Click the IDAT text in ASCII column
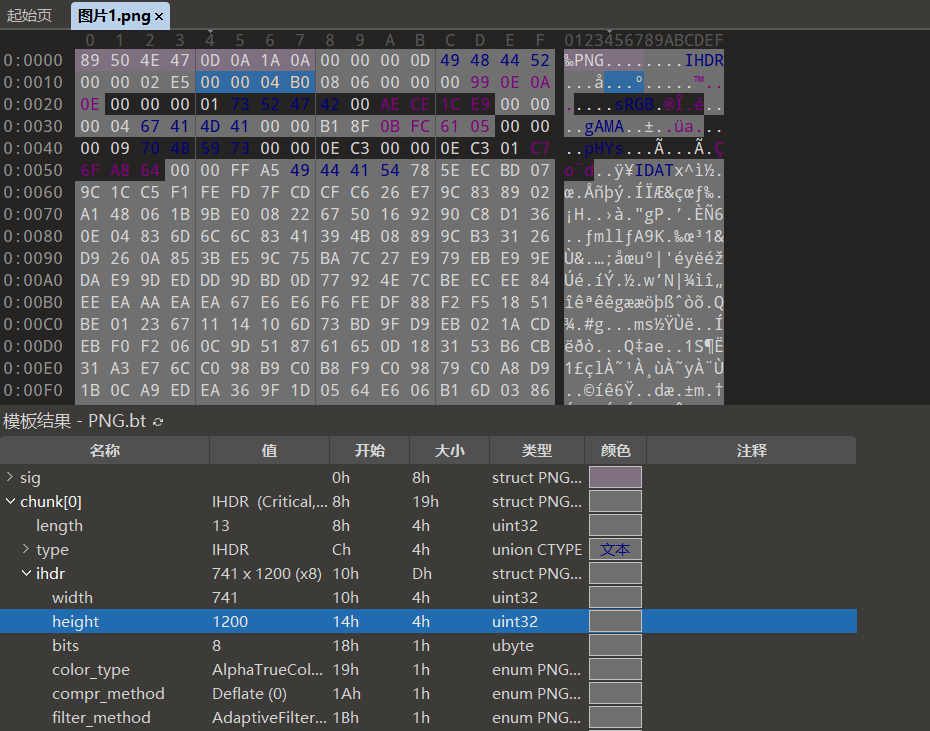The width and height of the screenshot is (930, 731). [x=654, y=170]
